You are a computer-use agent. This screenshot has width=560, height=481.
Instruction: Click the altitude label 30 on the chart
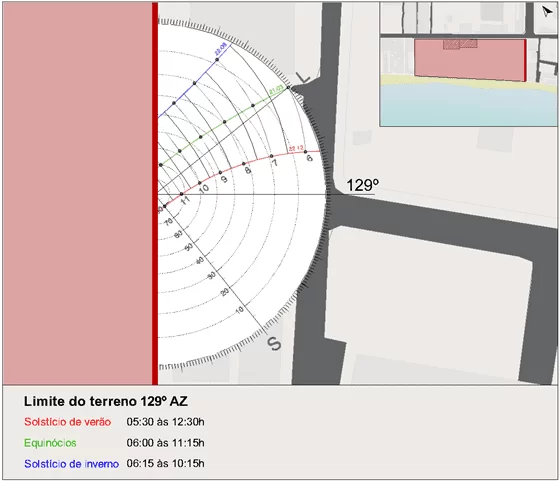[x=212, y=275]
